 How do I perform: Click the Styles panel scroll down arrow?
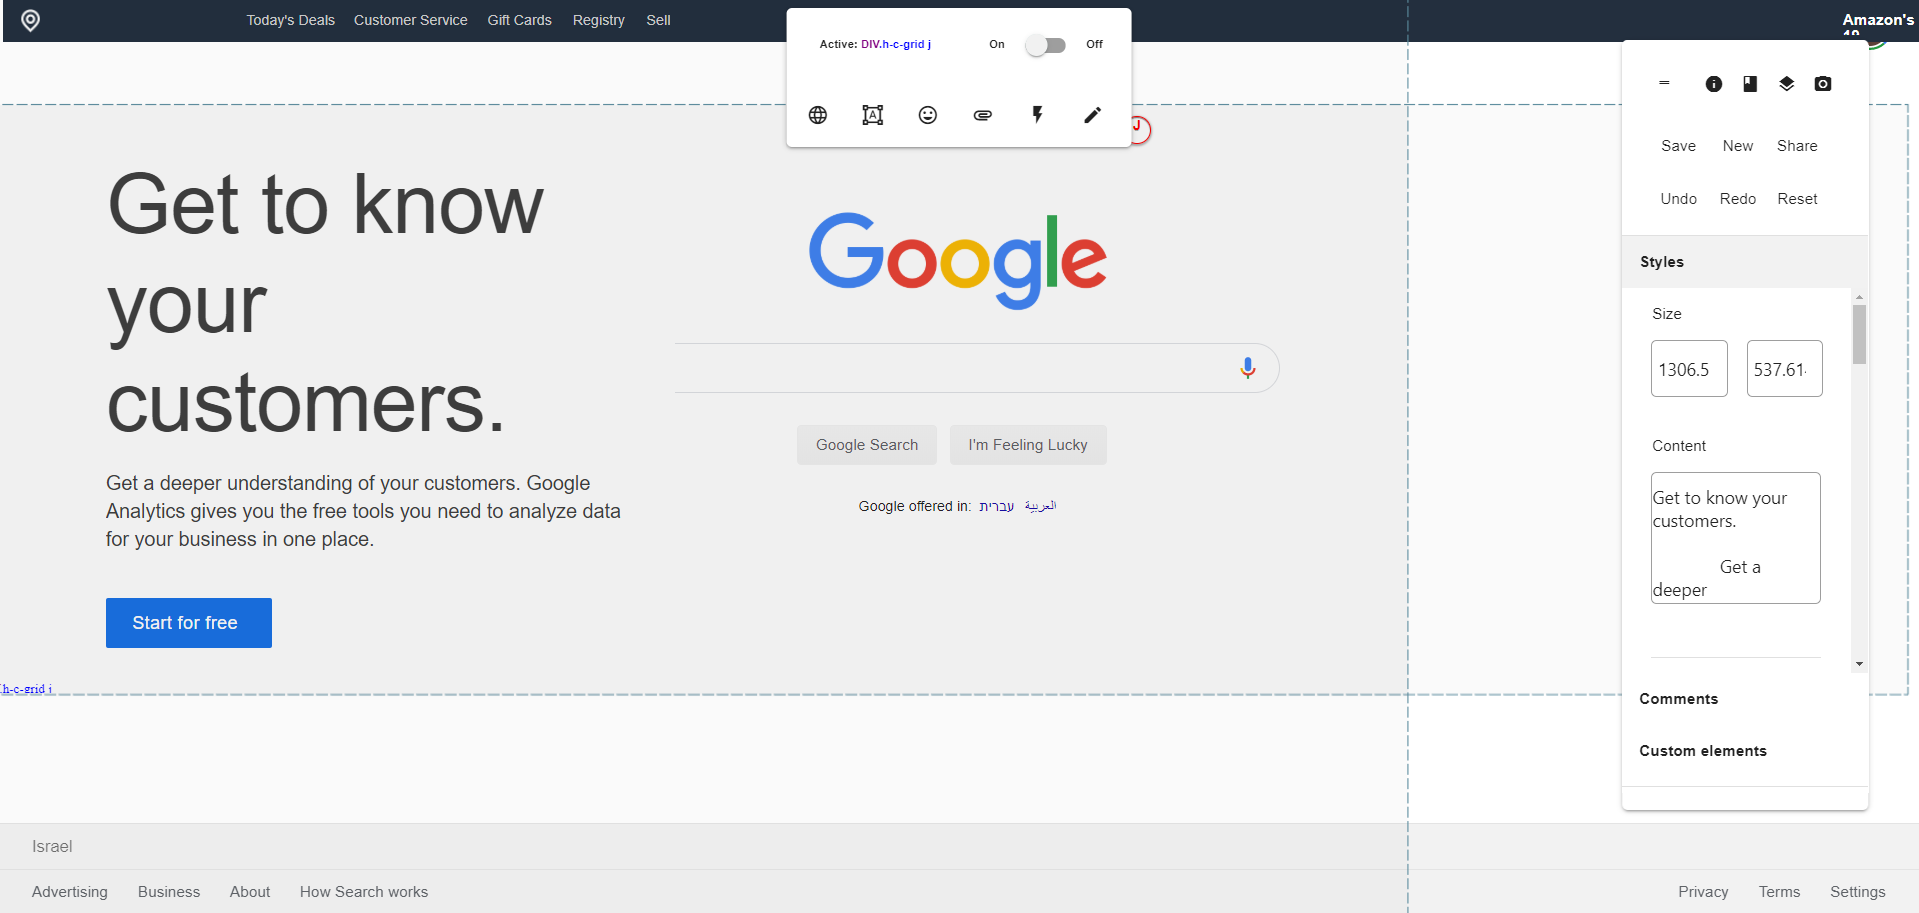pos(1859,664)
